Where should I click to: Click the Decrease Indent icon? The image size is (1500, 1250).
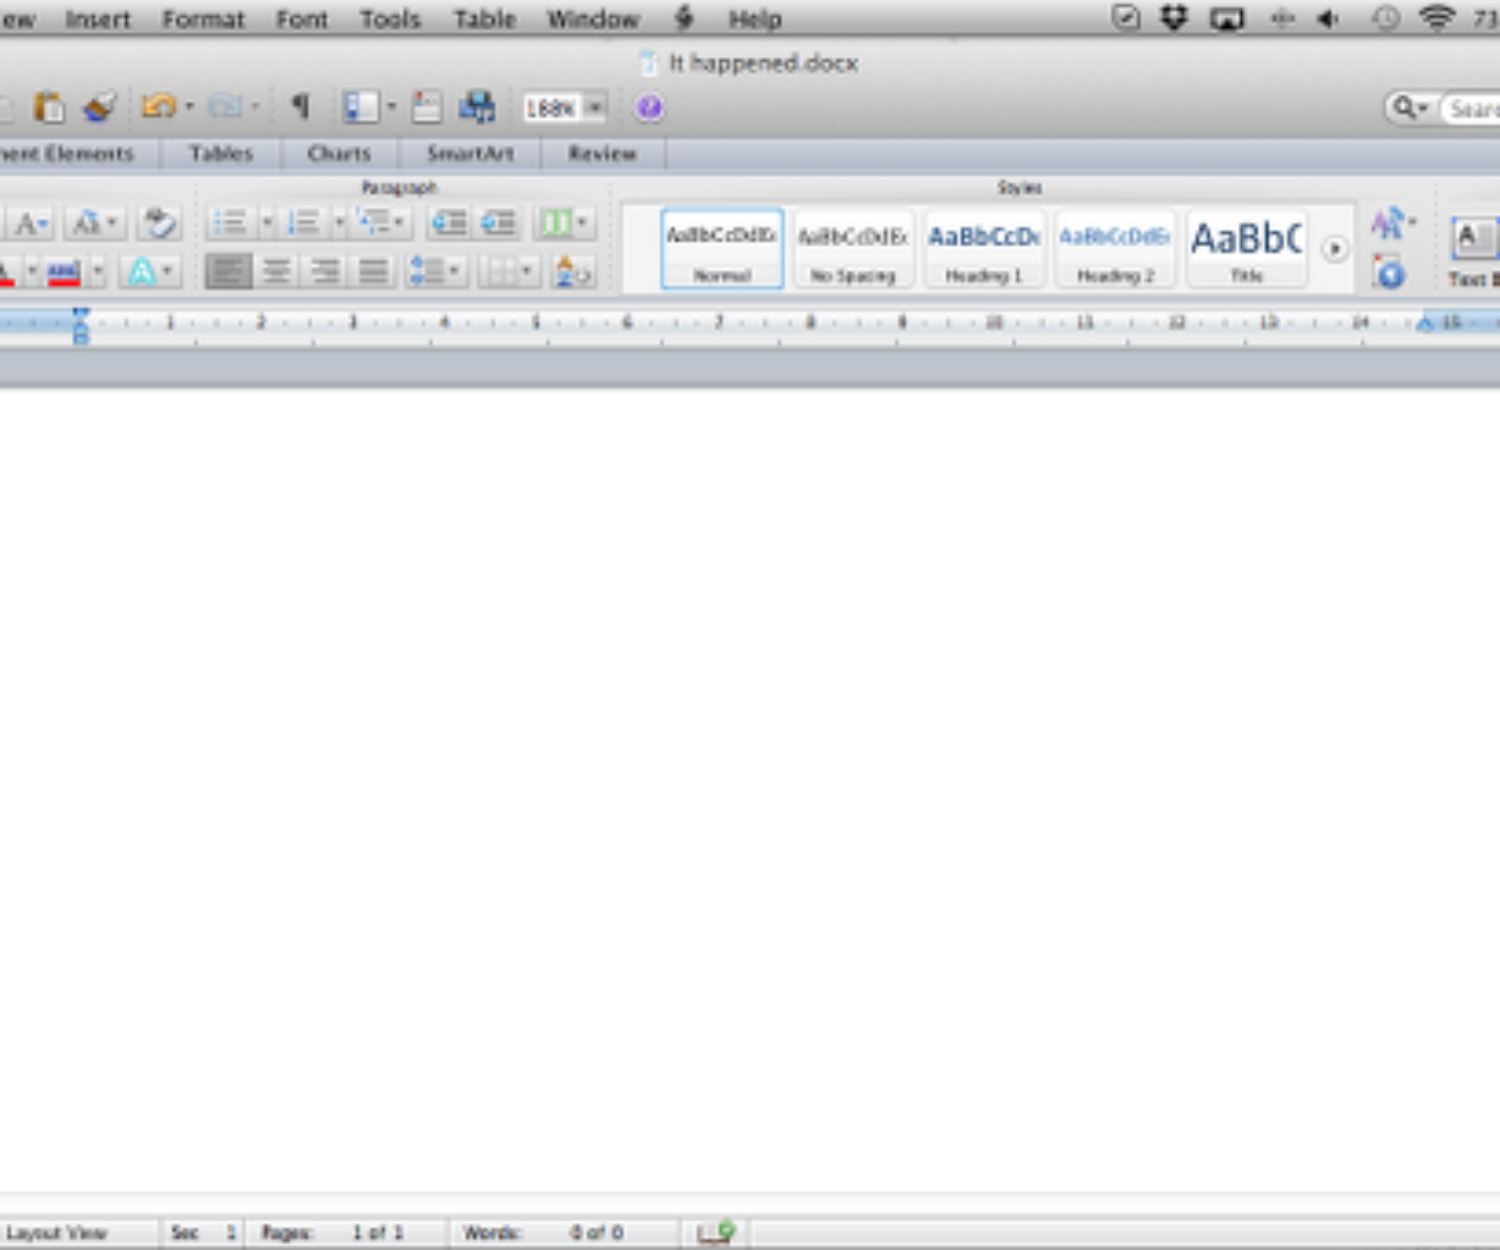click(449, 222)
